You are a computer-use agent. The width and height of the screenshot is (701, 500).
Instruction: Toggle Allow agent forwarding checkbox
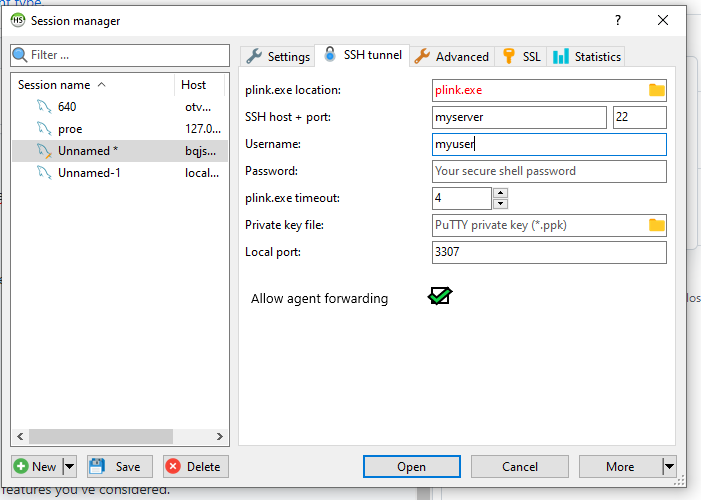[440, 296]
